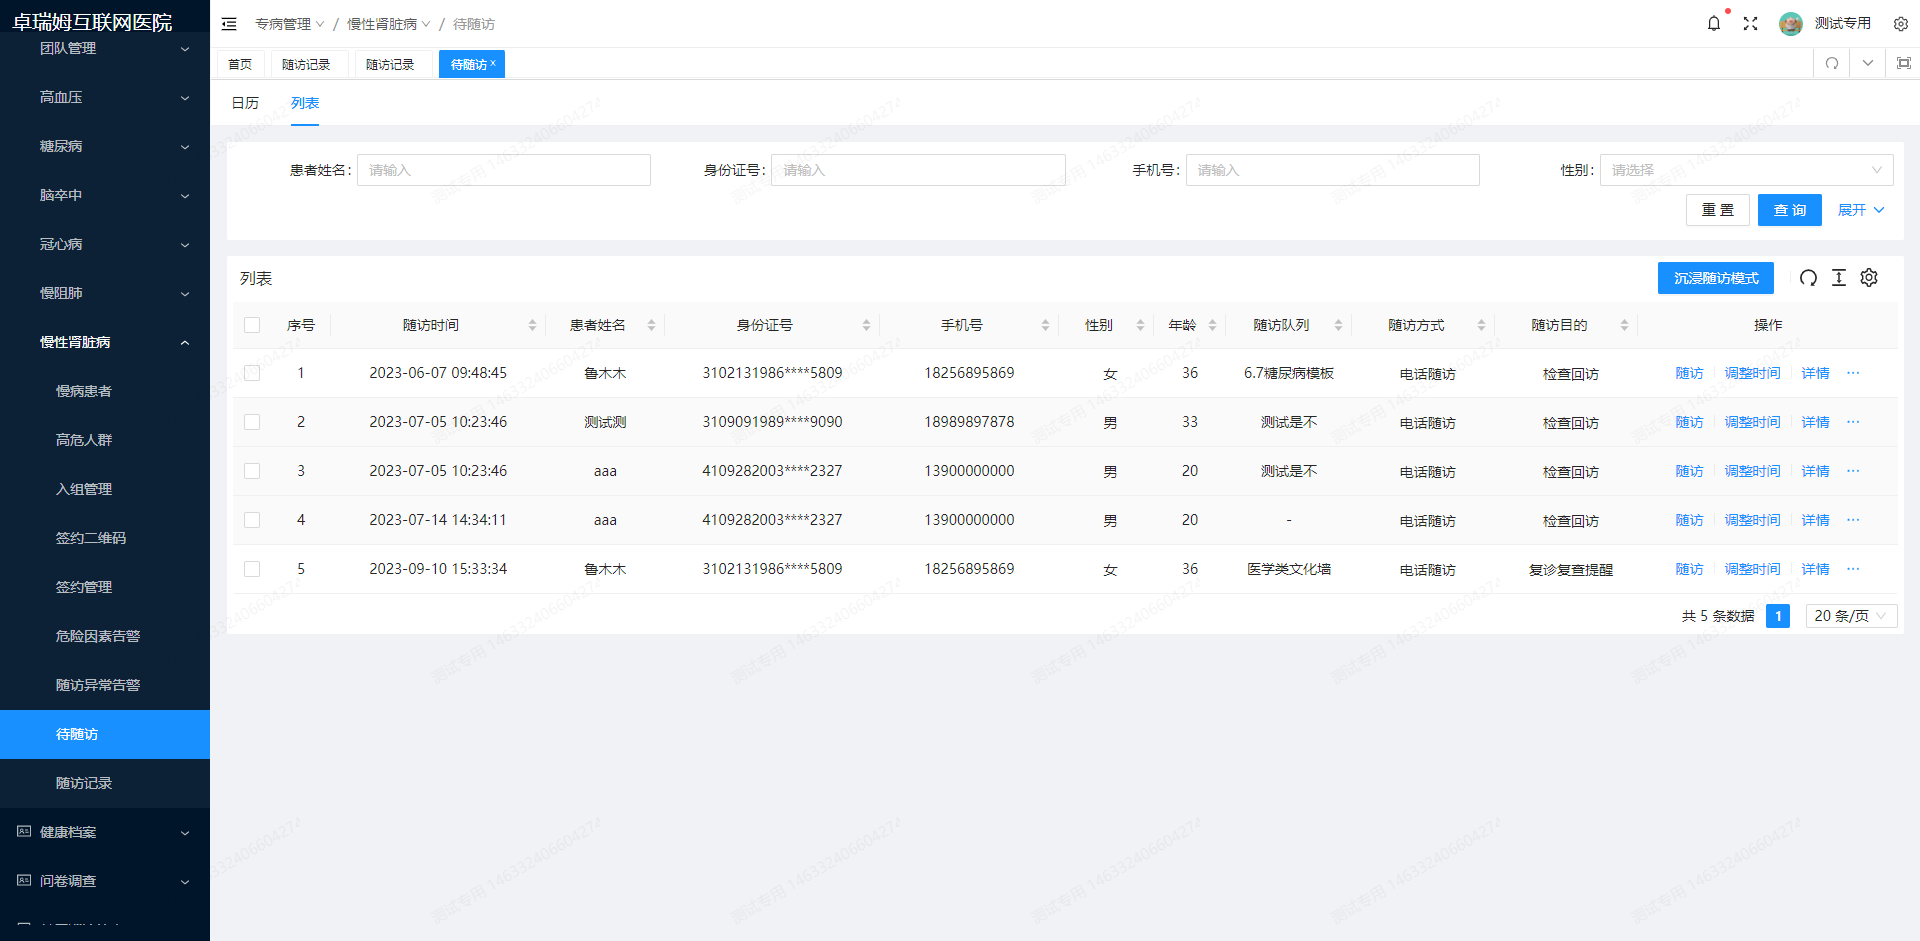Viewport: 1920px width, 941px height.
Task: Expand 团队管理 sidebar menu
Action: point(105,48)
